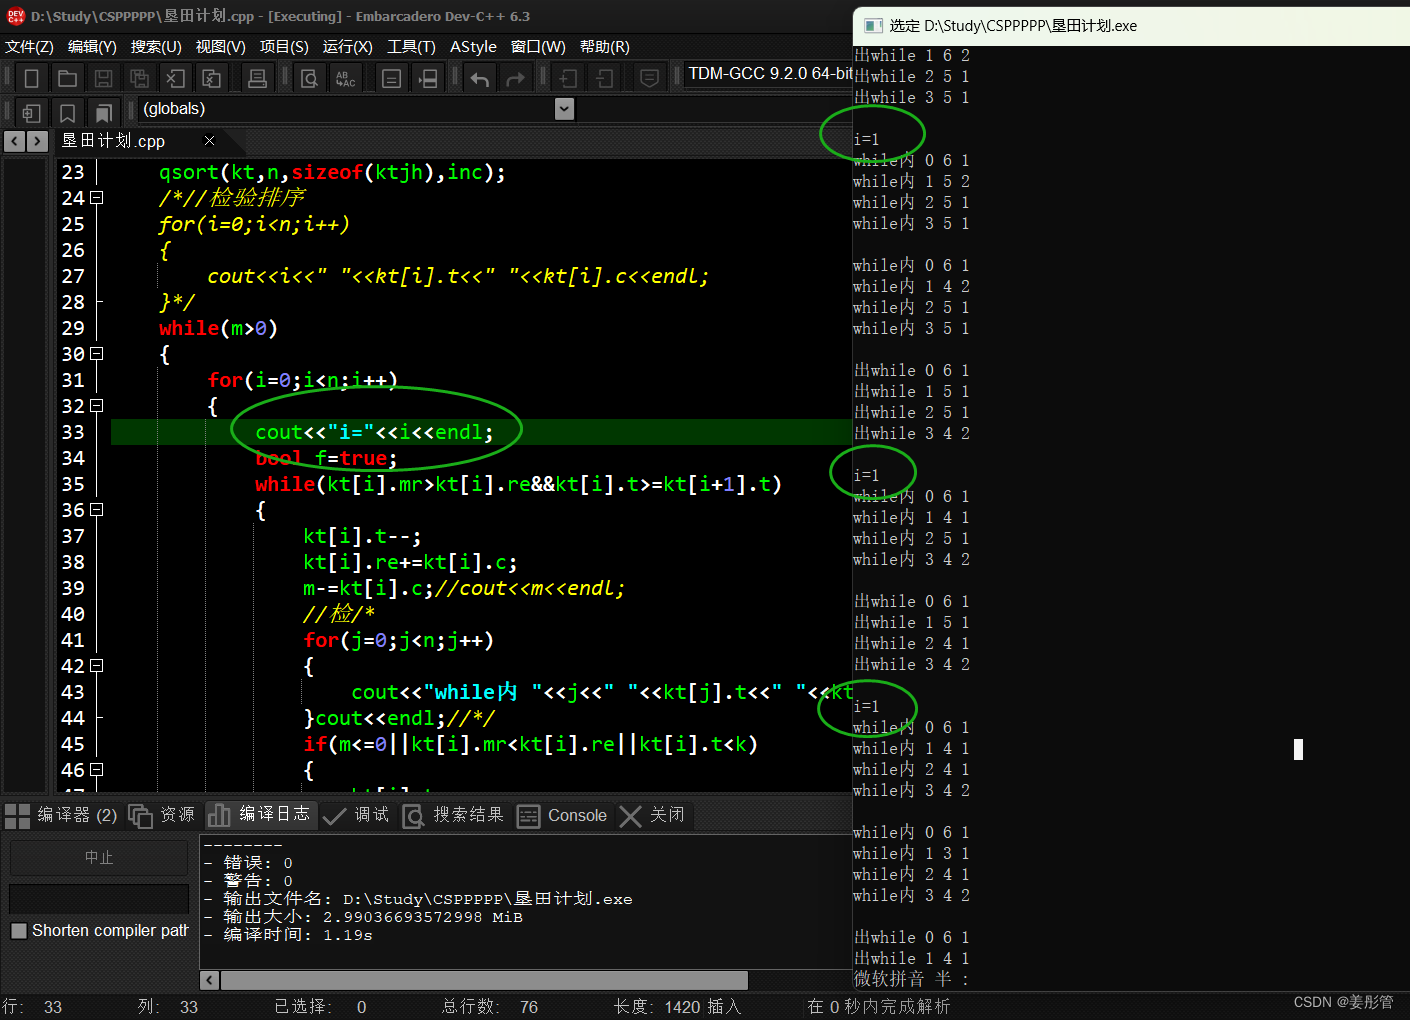
Task: Click the Goto function toolbar icon
Action: click(427, 78)
